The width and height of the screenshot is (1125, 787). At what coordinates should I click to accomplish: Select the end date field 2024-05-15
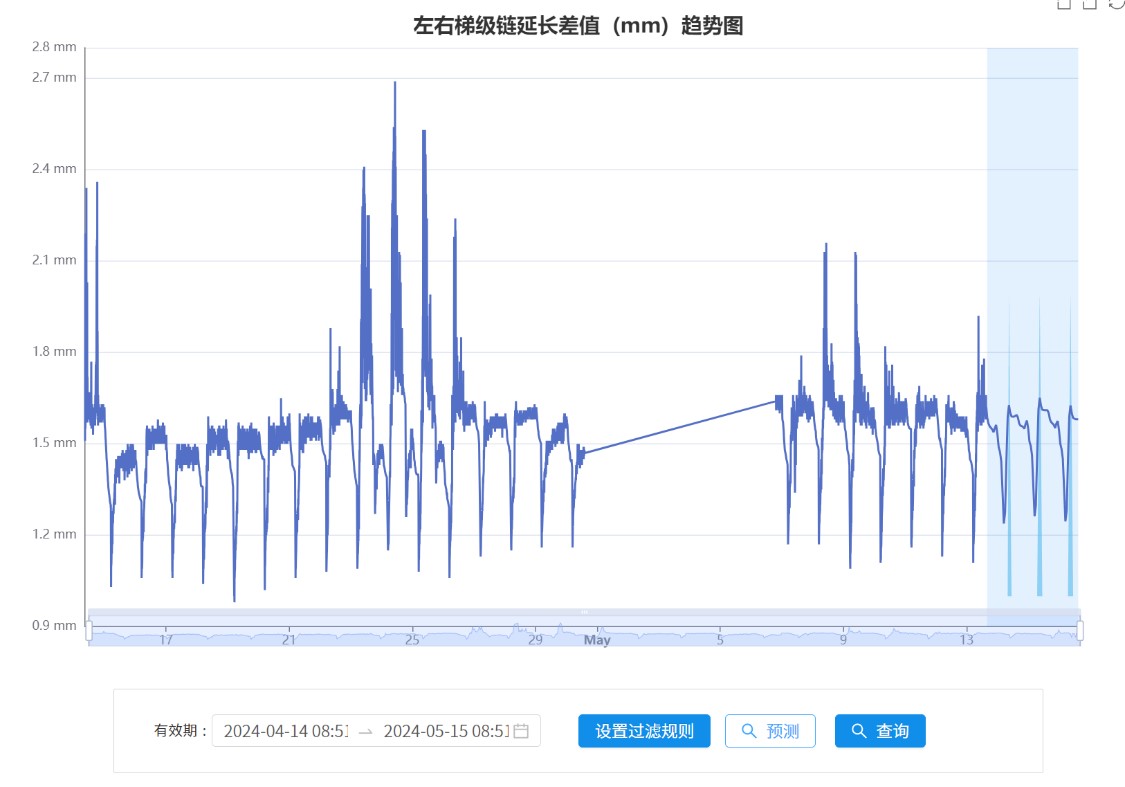[446, 731]
